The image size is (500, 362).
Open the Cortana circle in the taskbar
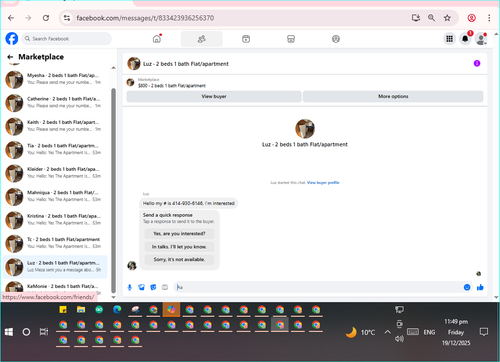point(26,332)
